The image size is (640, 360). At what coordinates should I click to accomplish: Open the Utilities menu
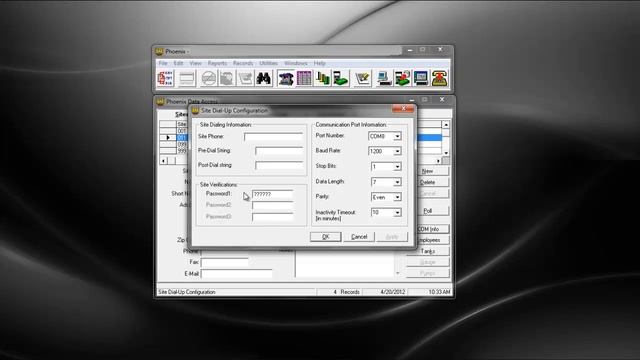[269, 63]
